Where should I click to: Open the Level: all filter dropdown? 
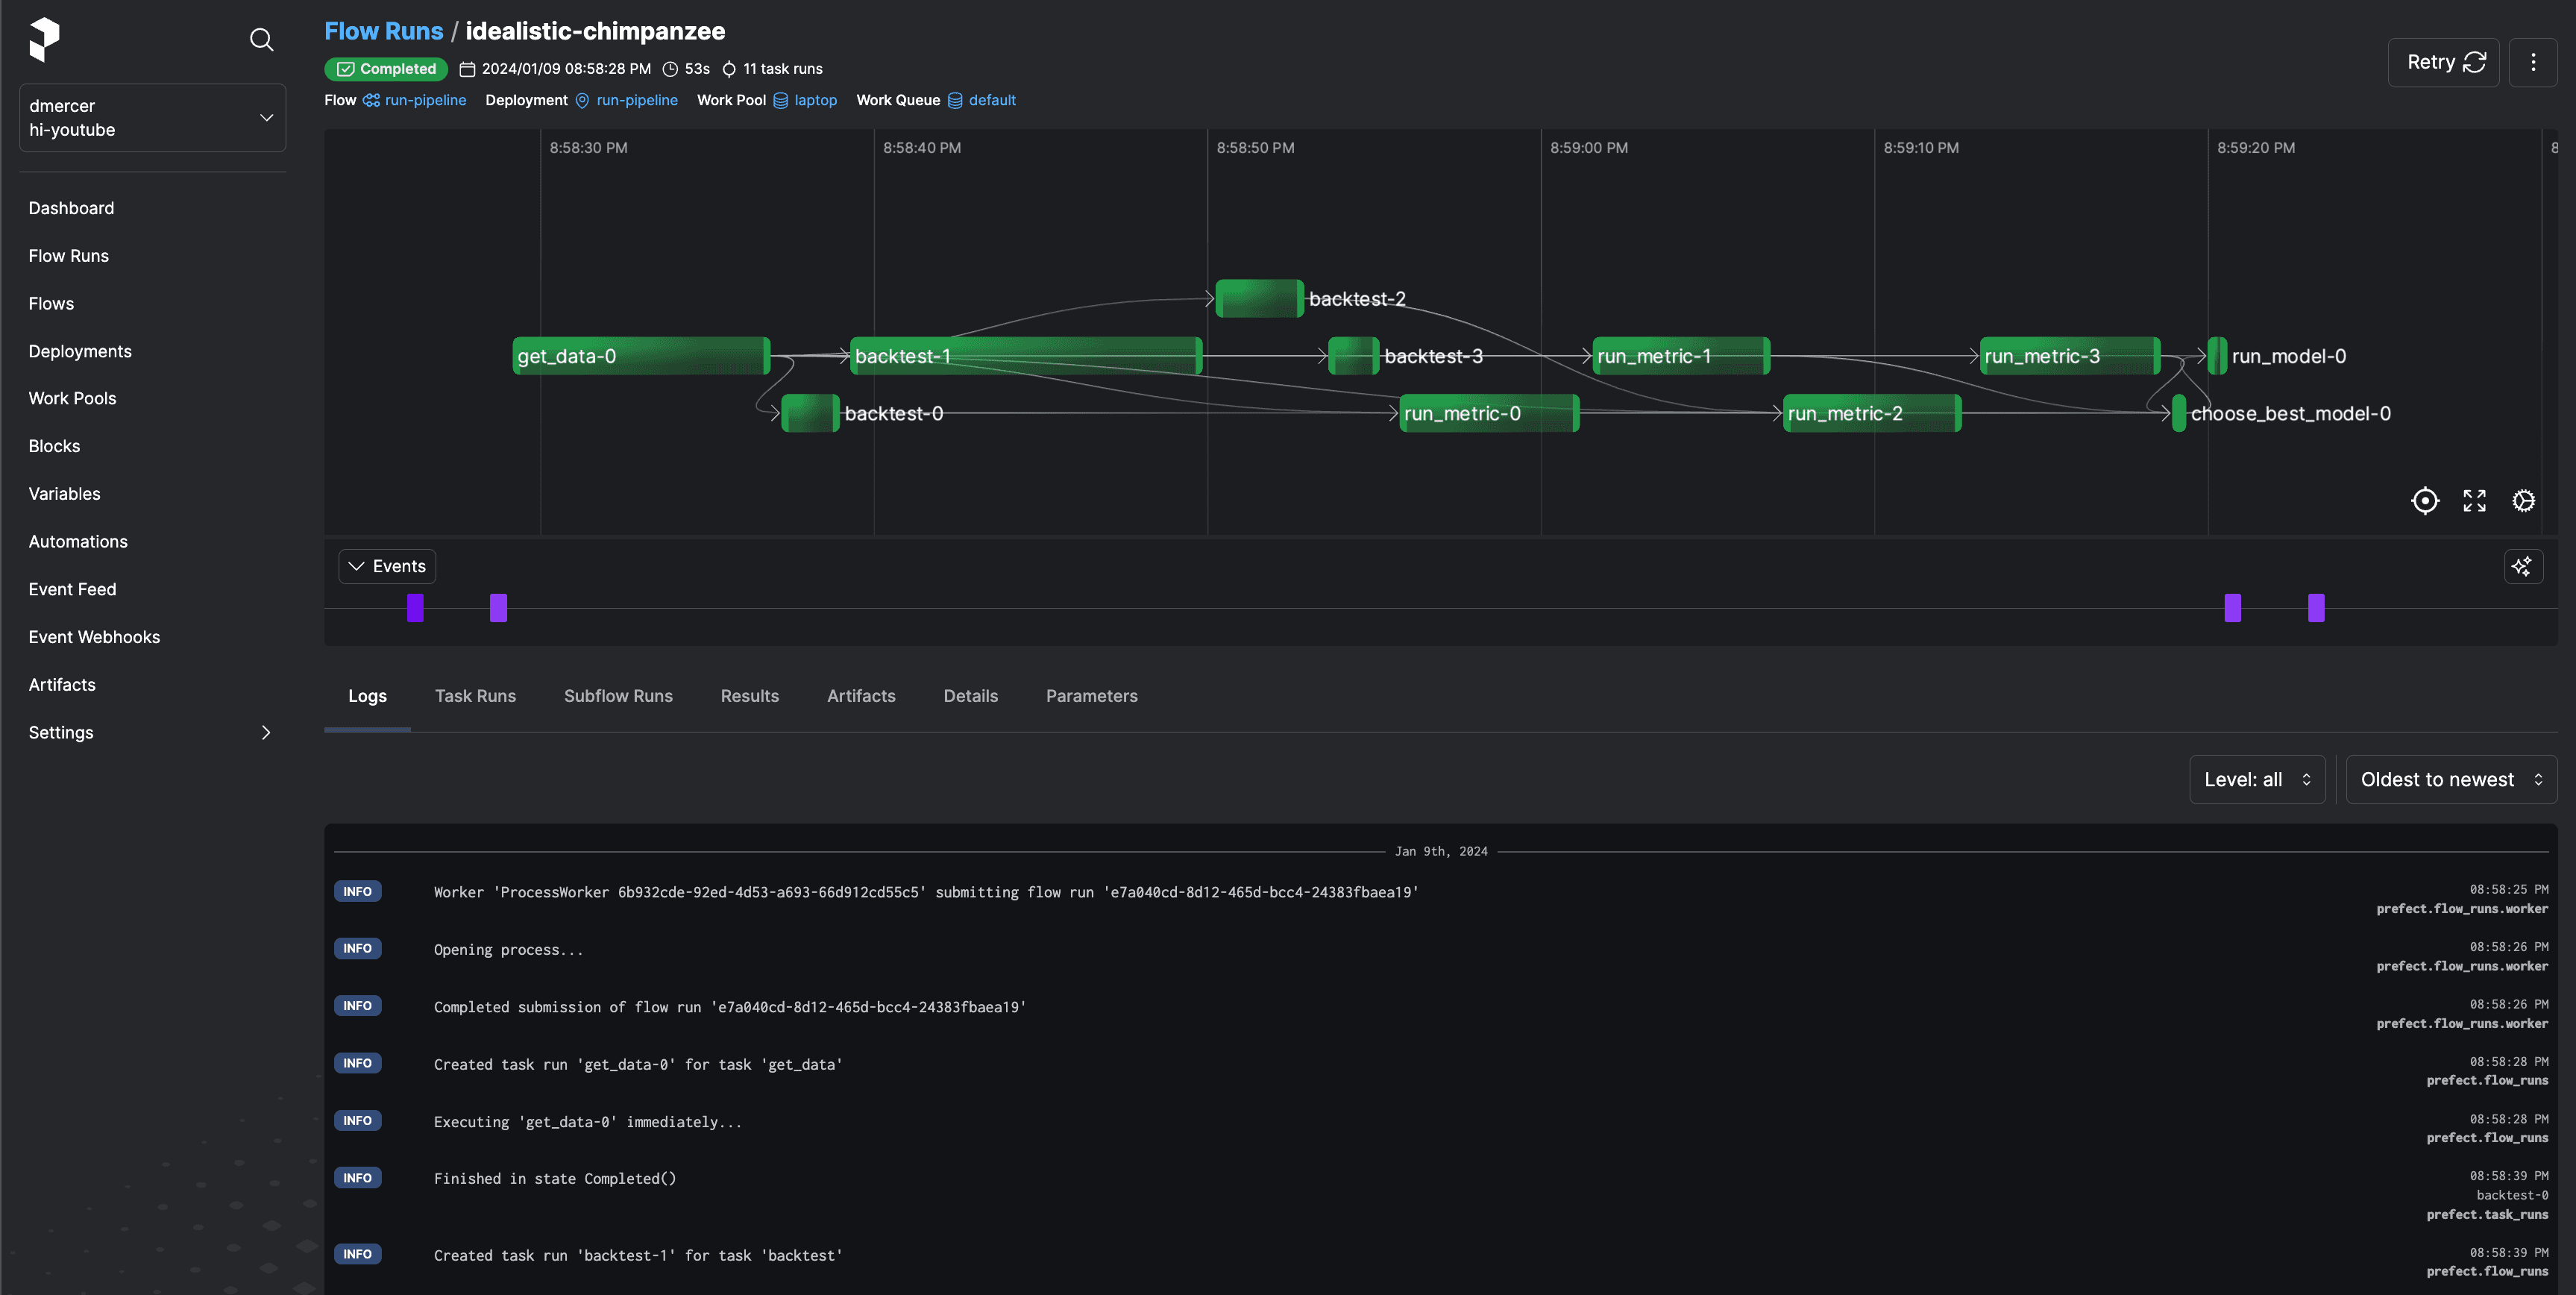(x=2257, y=779)
